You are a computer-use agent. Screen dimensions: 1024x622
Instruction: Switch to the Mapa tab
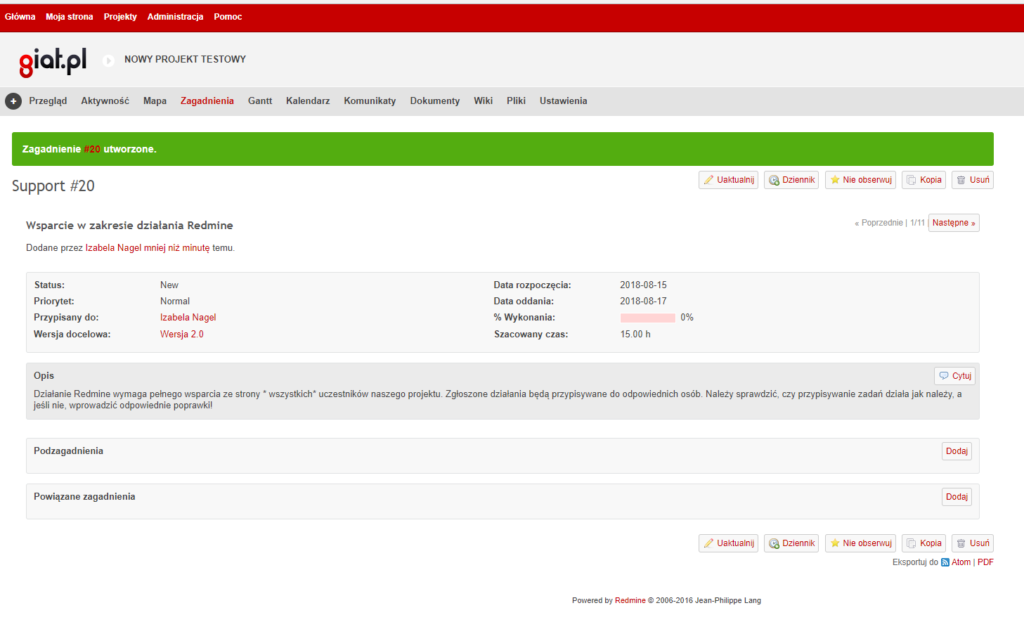click(155, 101)
